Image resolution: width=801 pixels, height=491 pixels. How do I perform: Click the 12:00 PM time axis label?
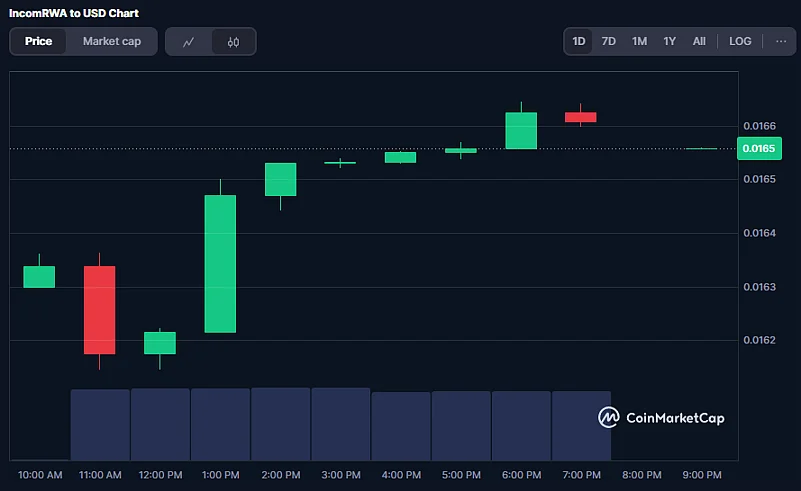pyautogui.click(x=160, y=475)
